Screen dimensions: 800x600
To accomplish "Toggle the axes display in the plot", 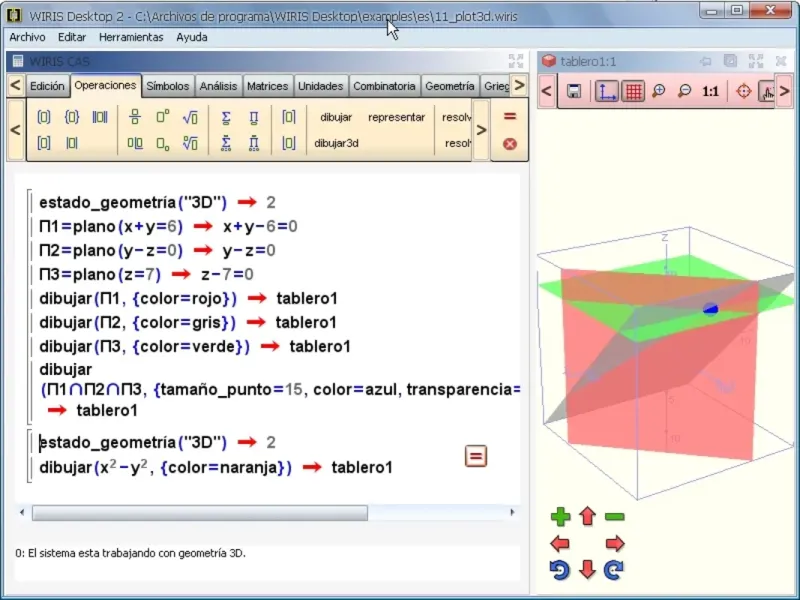I will coord(607,91).
